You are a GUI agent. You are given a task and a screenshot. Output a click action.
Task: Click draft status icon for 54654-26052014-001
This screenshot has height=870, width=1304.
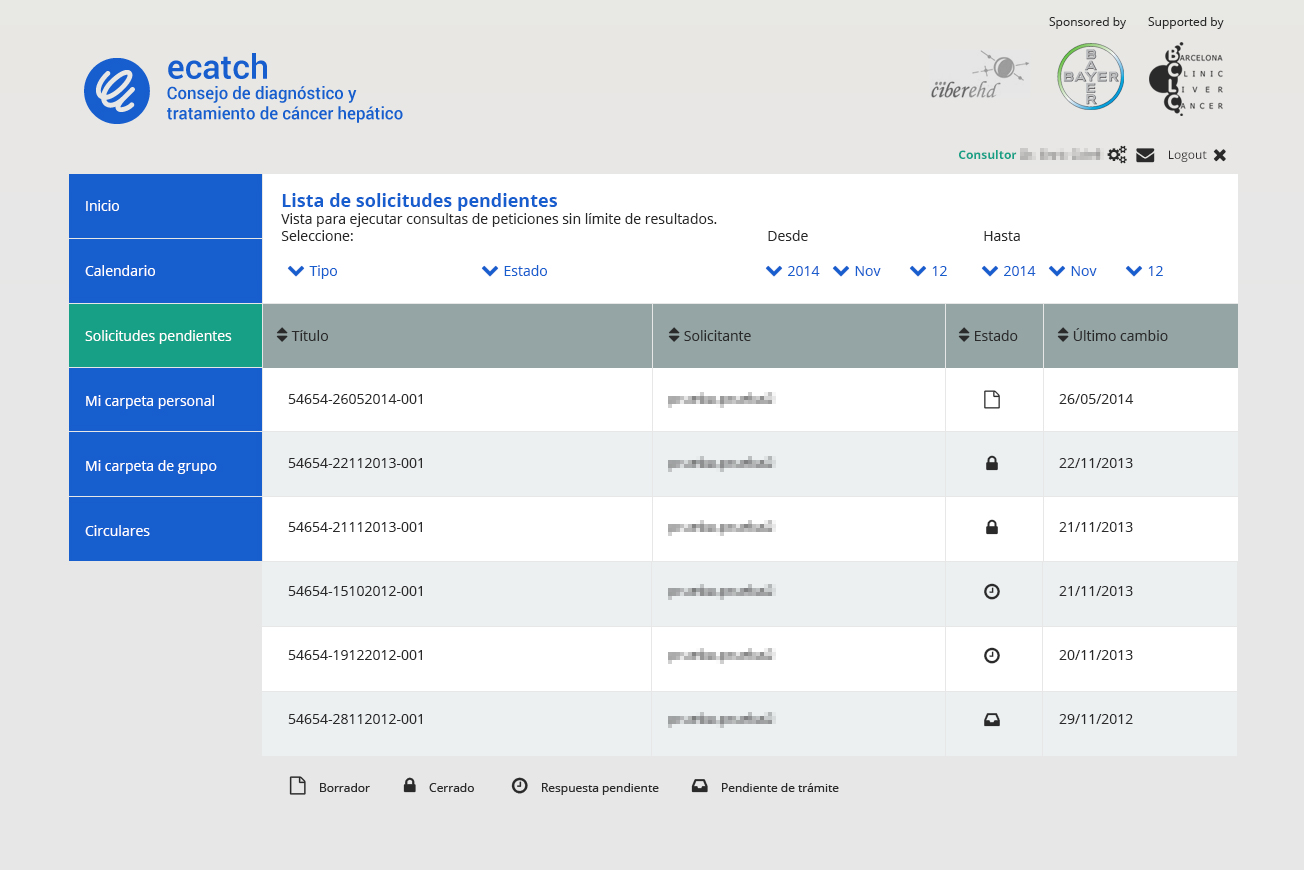(992, 400)
